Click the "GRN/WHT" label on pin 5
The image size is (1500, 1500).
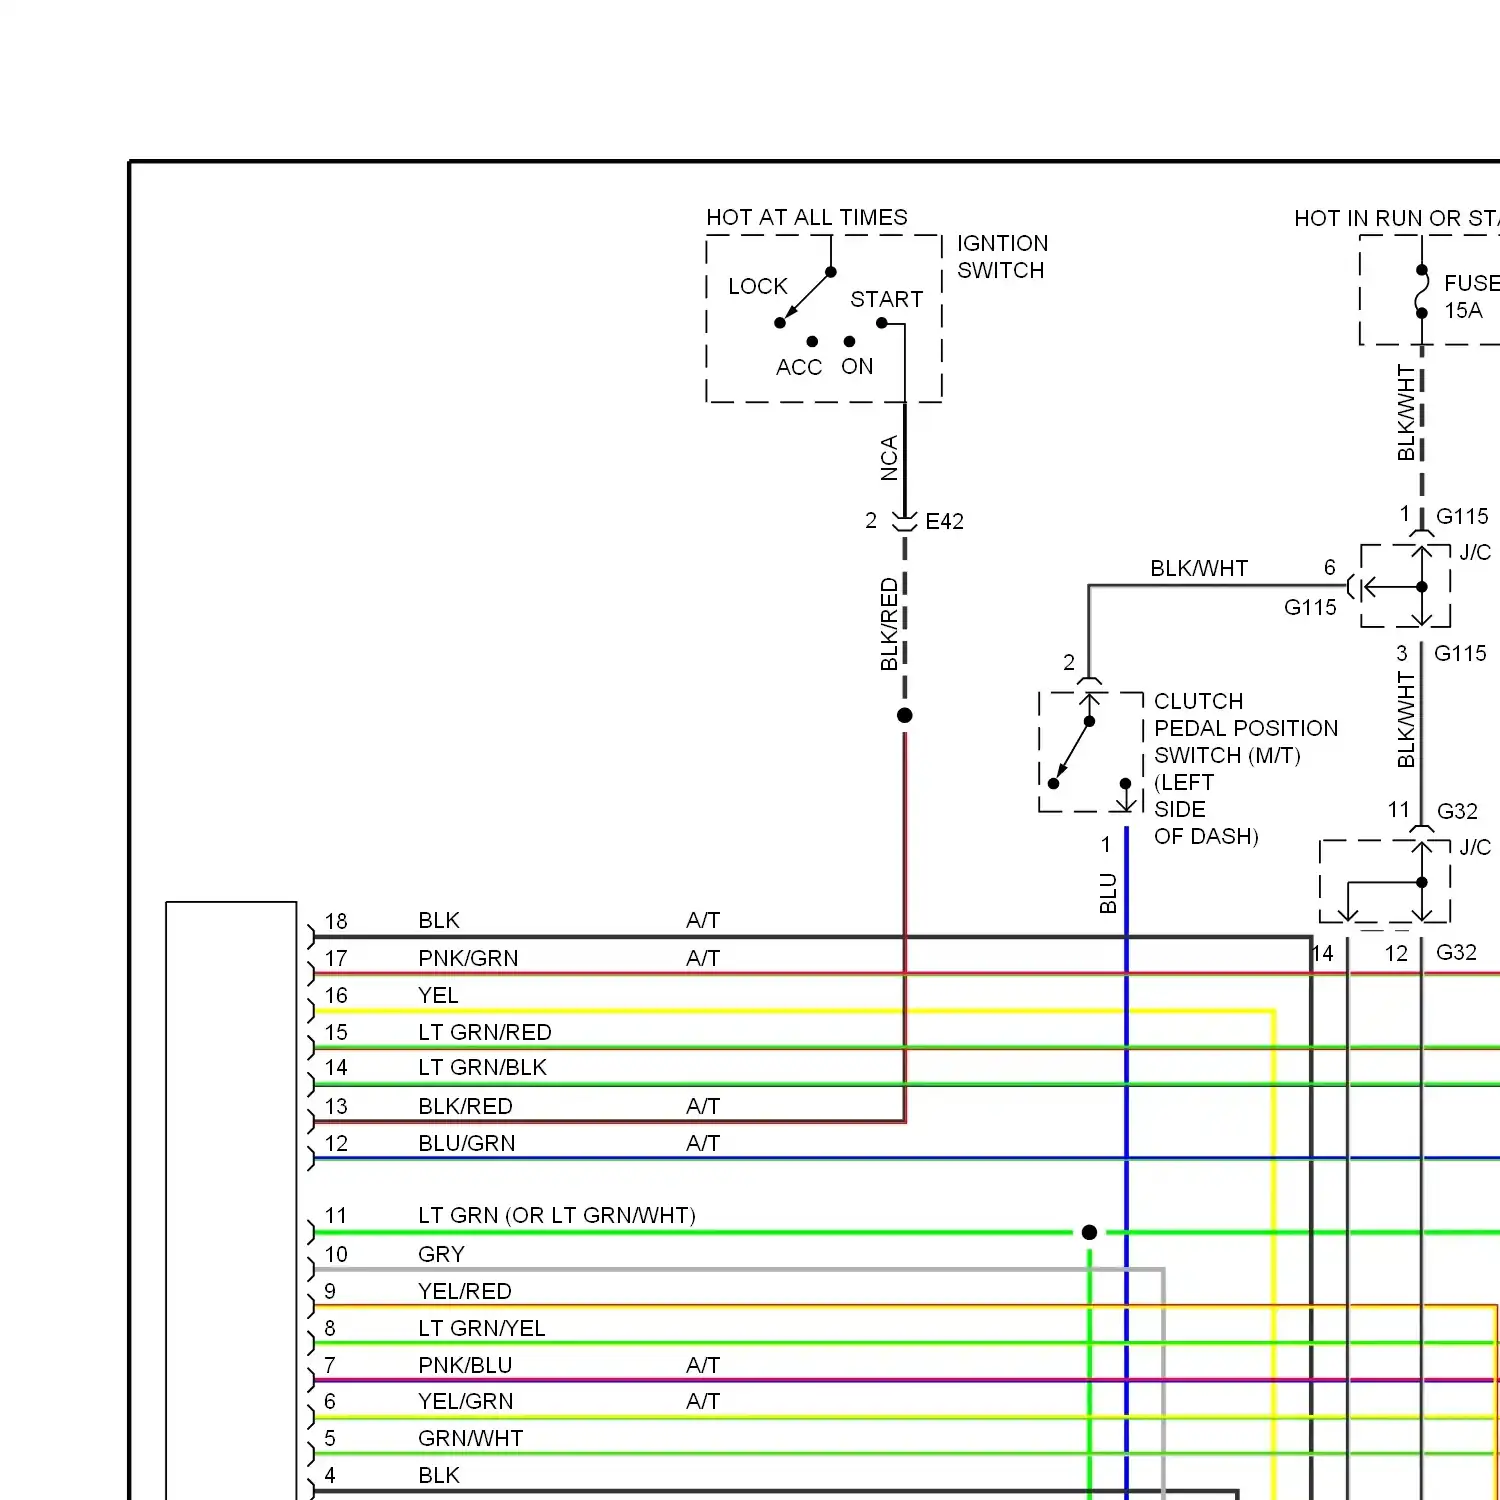pyautogui.click(x=471, y=1438)
